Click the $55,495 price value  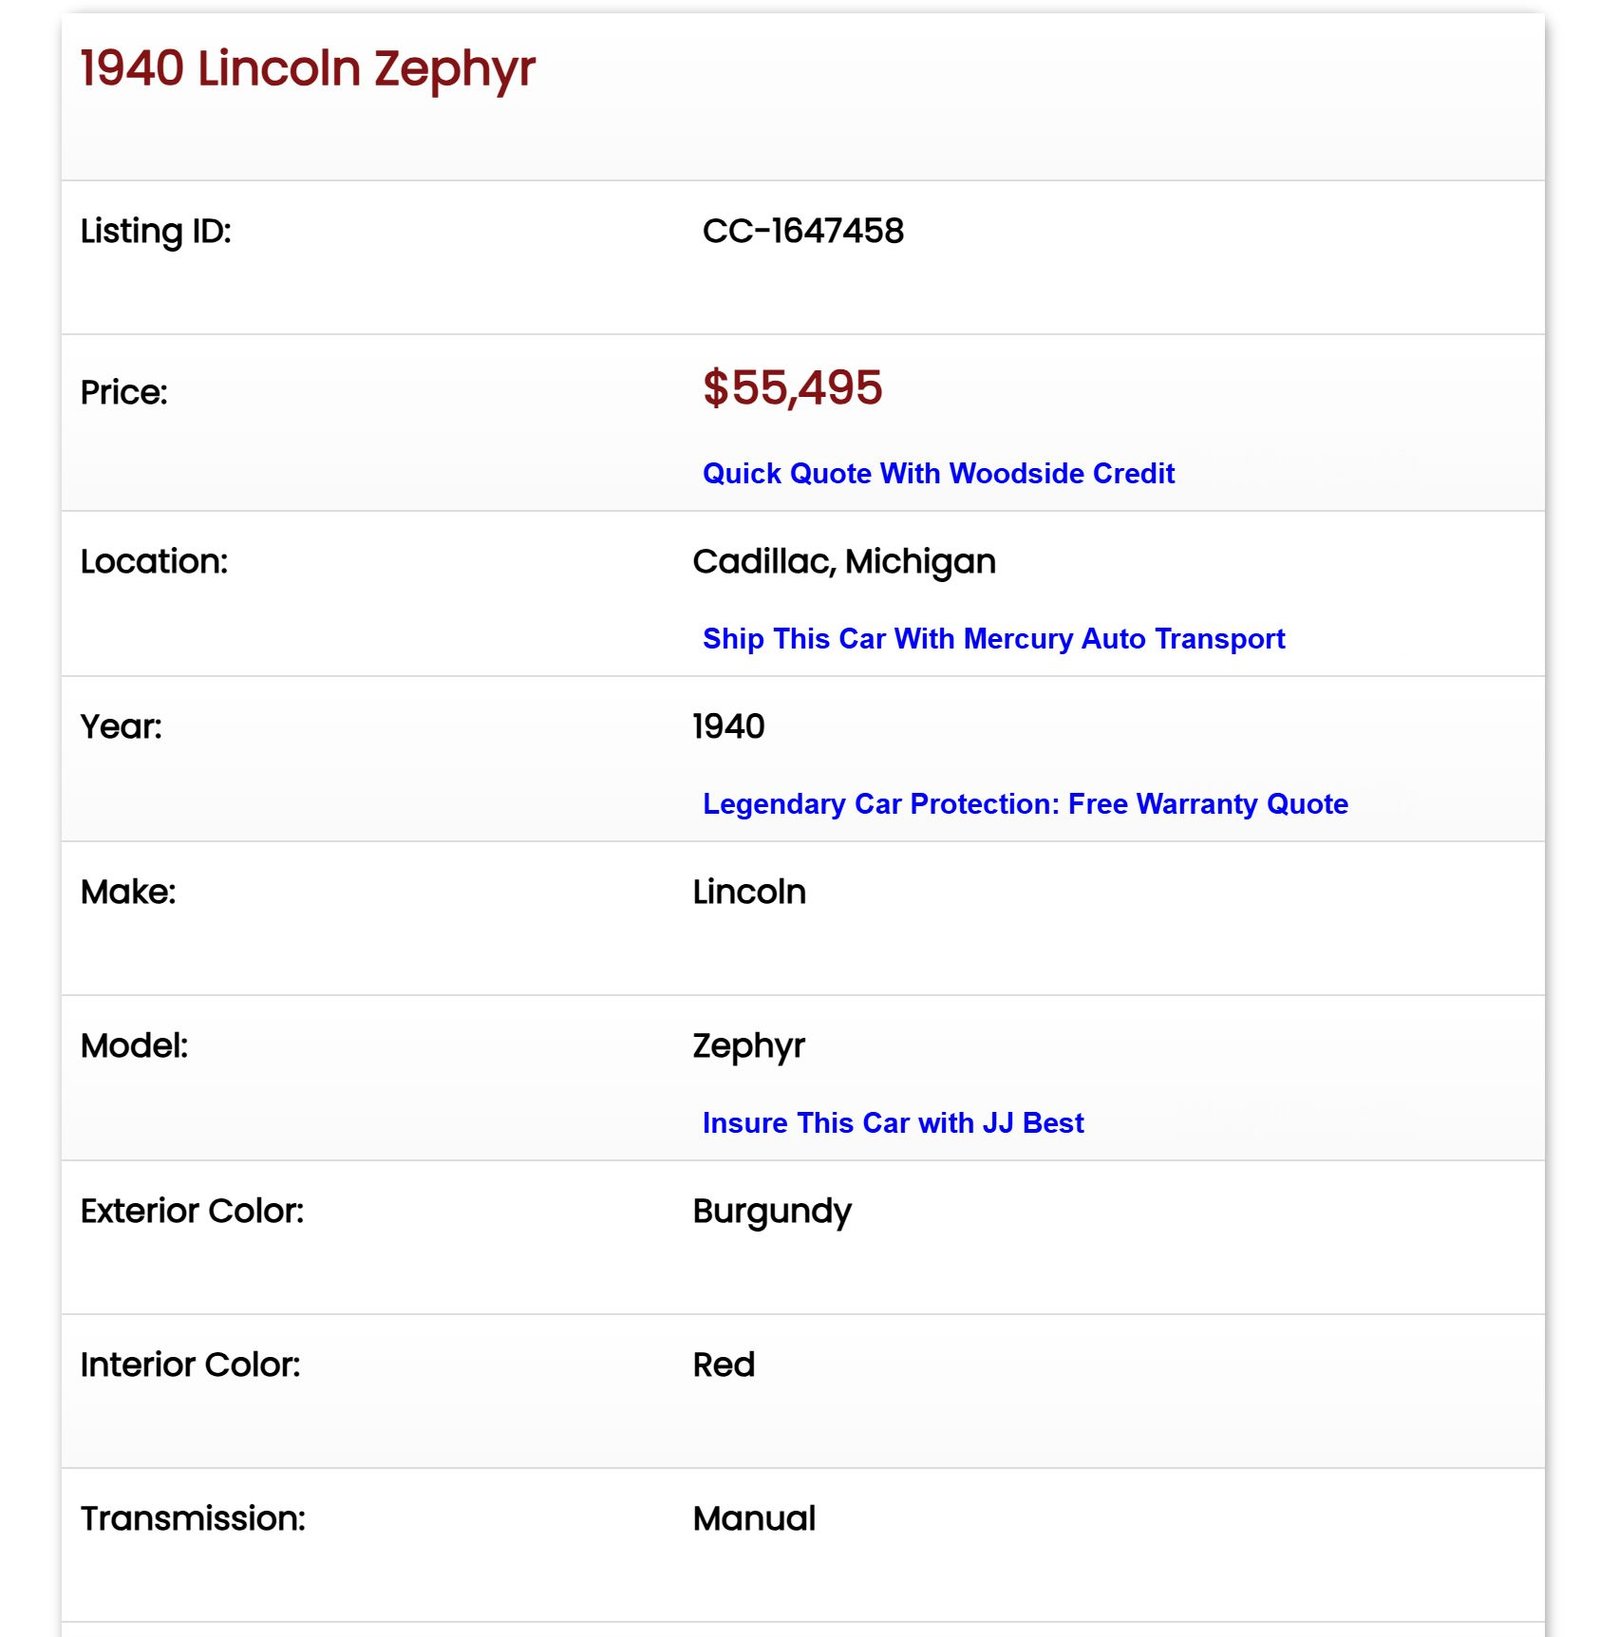point(792,388)
